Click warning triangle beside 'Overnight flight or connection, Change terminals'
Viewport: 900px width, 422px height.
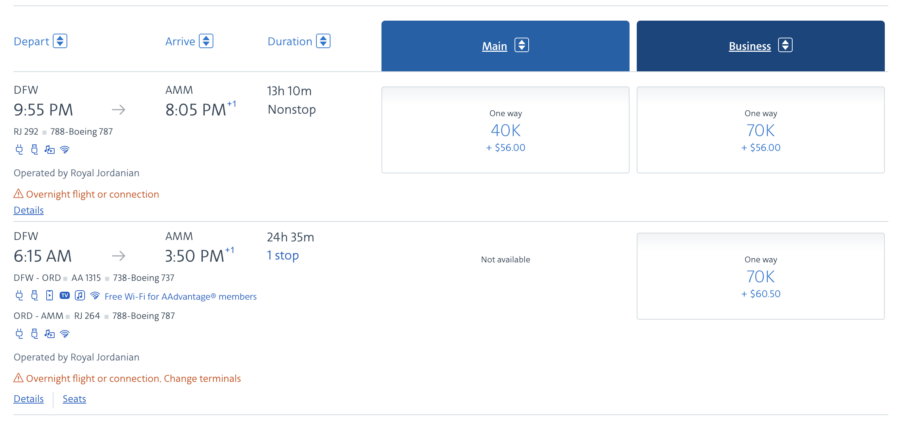click(18, 378)
